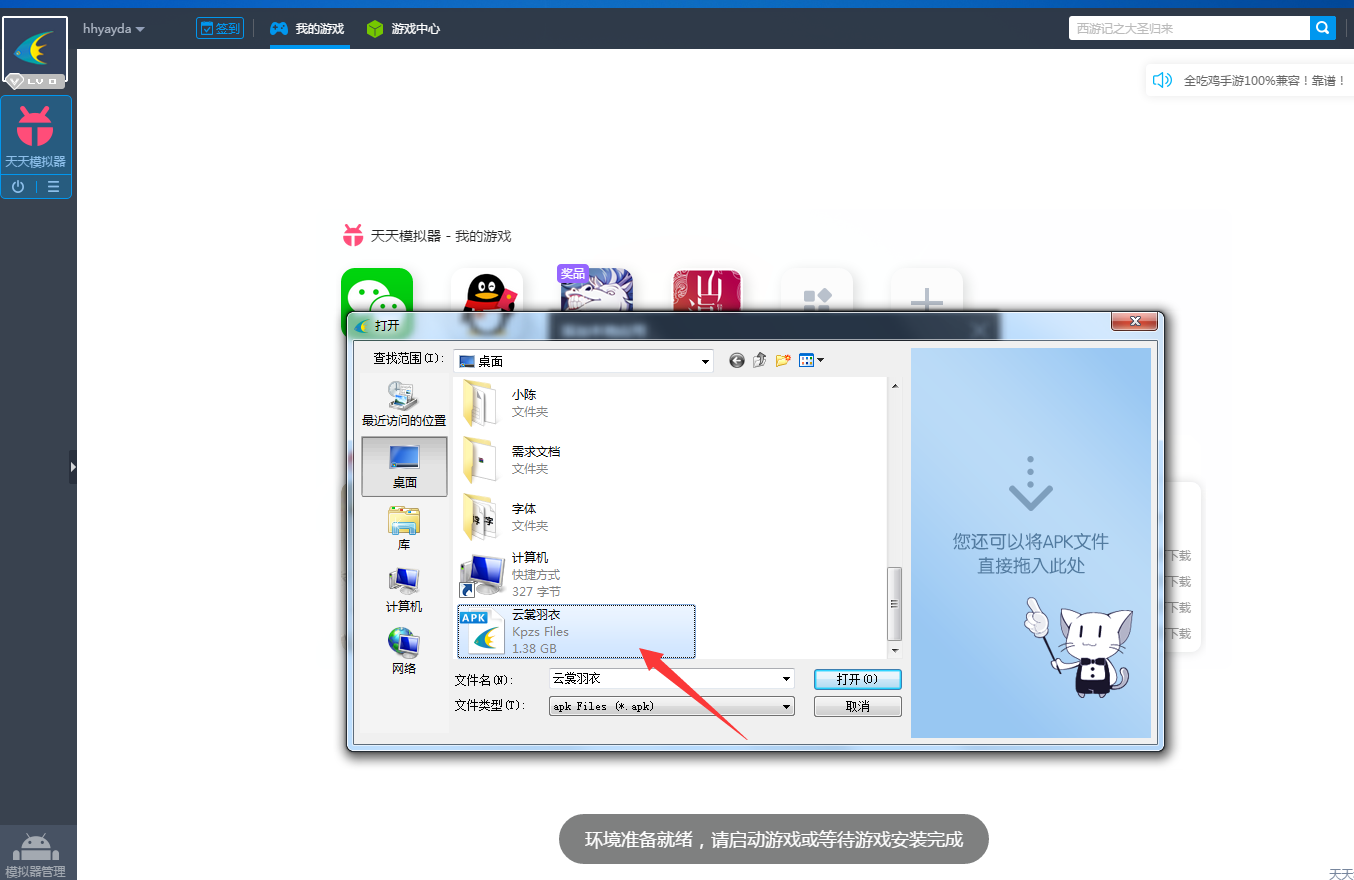Click announcement text 全吃鸡手游100%兼容
The image size is (1354, 880).
tap(1265, 81)
